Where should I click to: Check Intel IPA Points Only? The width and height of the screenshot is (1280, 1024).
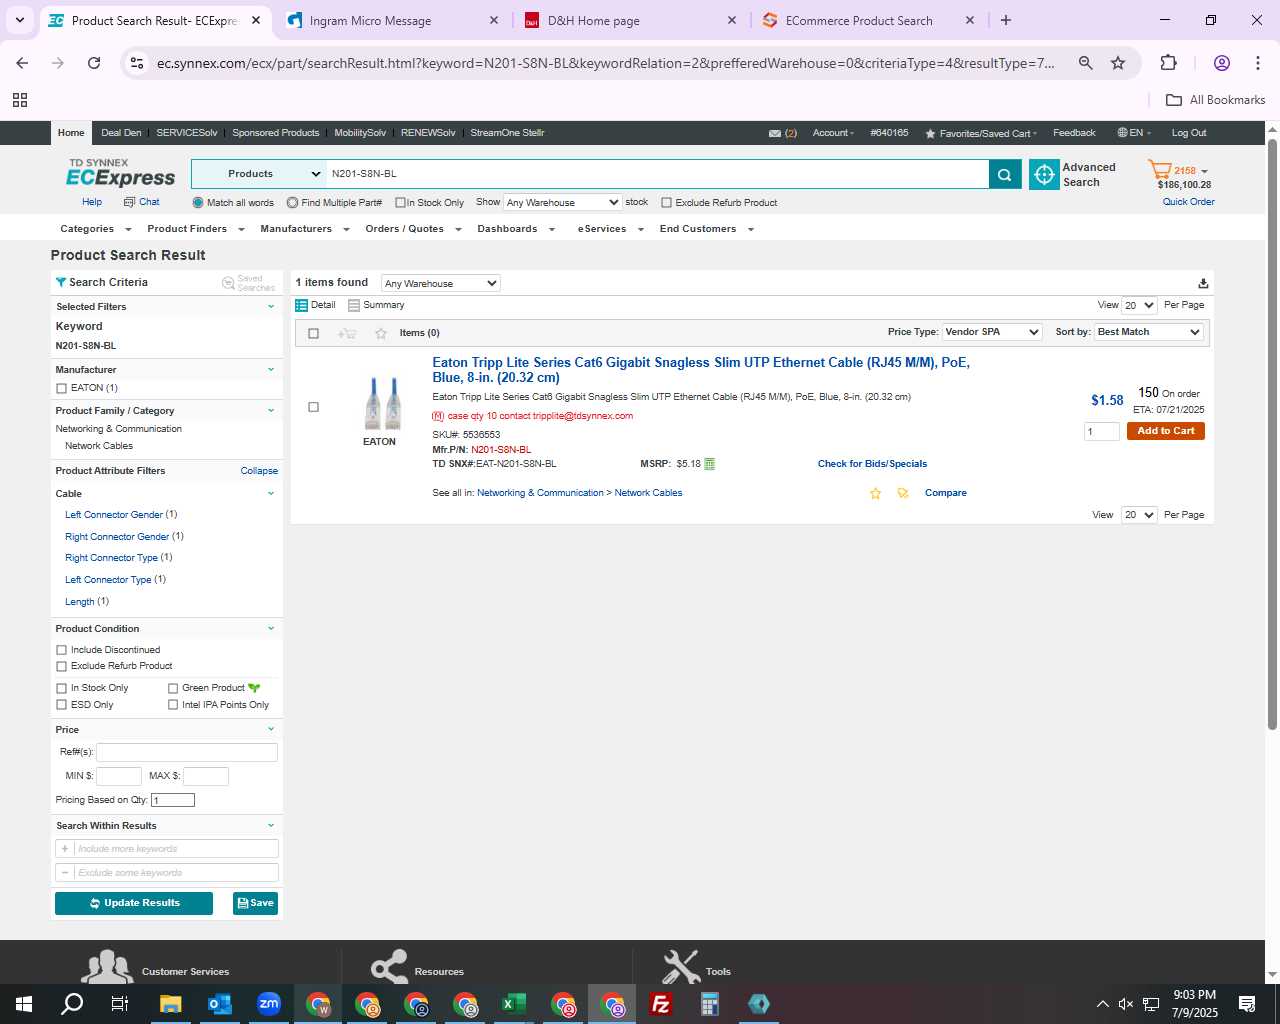click(x=173, y=705)
